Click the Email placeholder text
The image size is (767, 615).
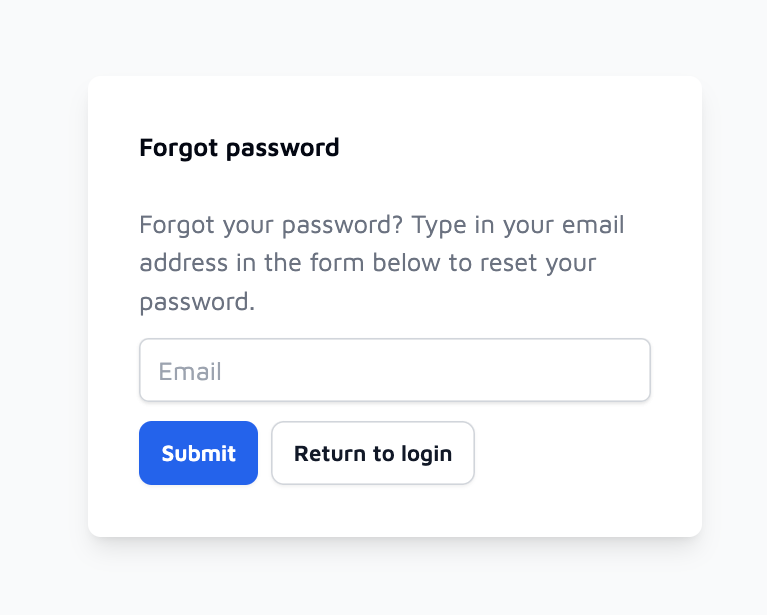pos(190,371)
